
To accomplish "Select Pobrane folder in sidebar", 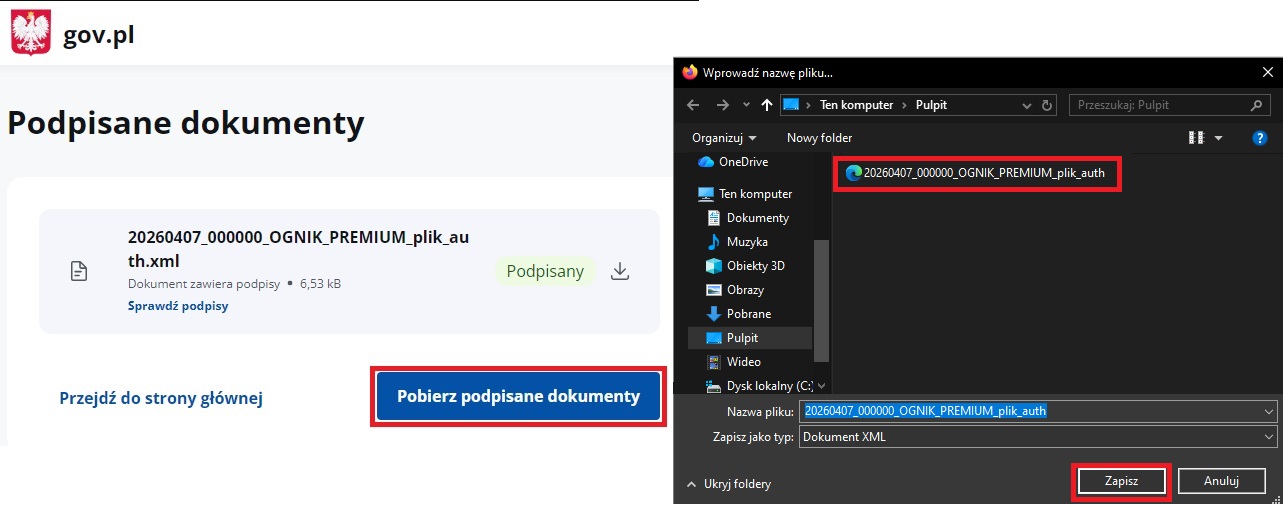I will tap(748, 314).
